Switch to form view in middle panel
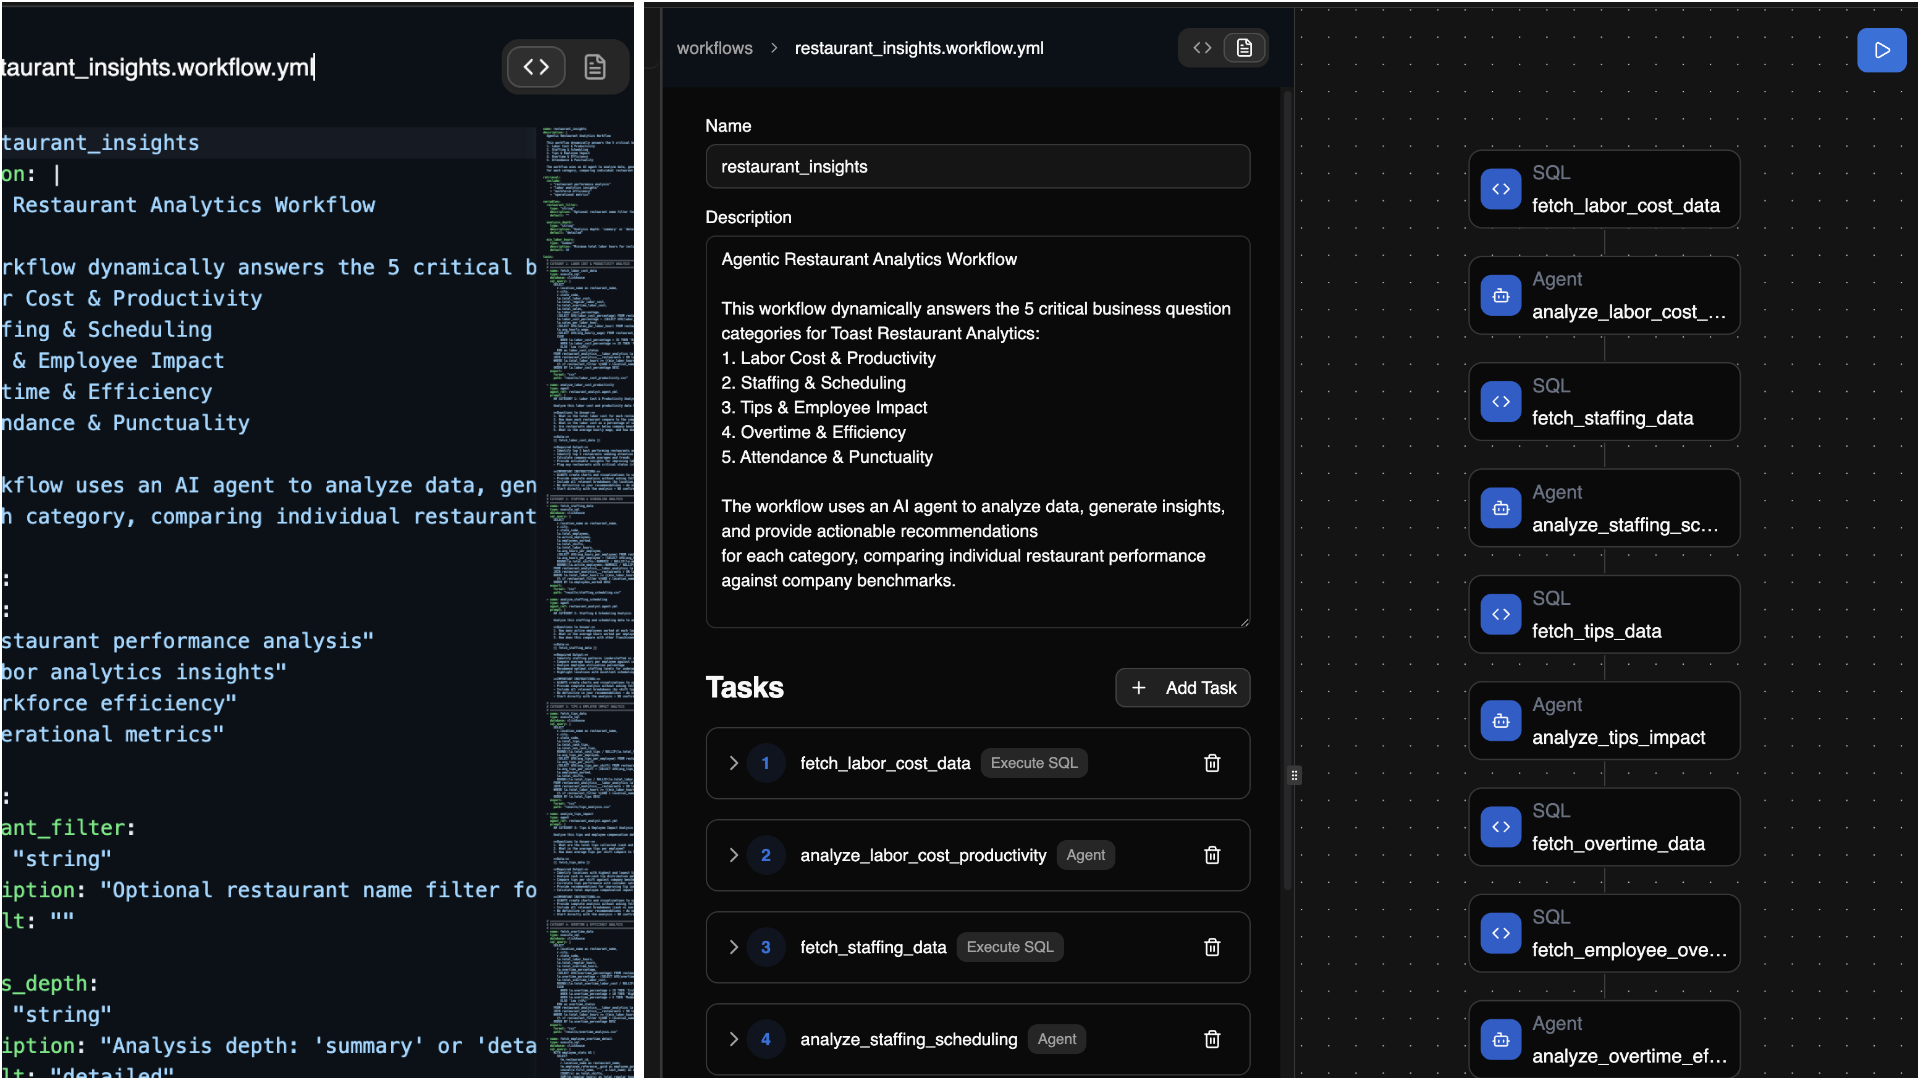 [x=1244, y=48]
